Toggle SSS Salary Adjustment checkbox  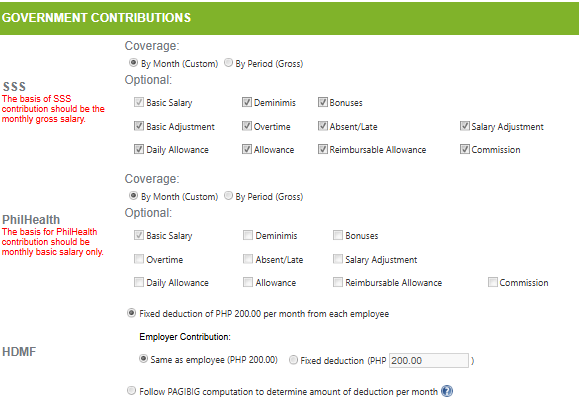[465, 126]
